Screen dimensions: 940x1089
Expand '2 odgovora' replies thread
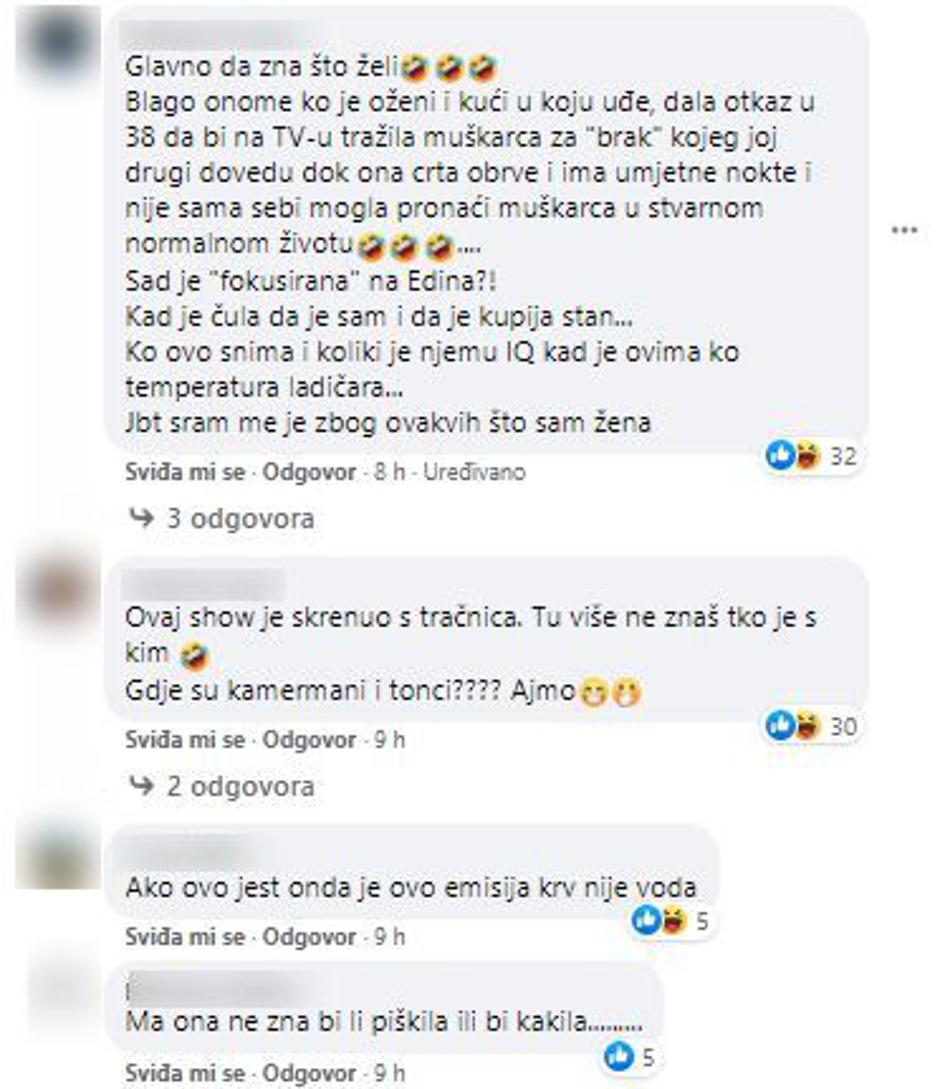[240, 786]
